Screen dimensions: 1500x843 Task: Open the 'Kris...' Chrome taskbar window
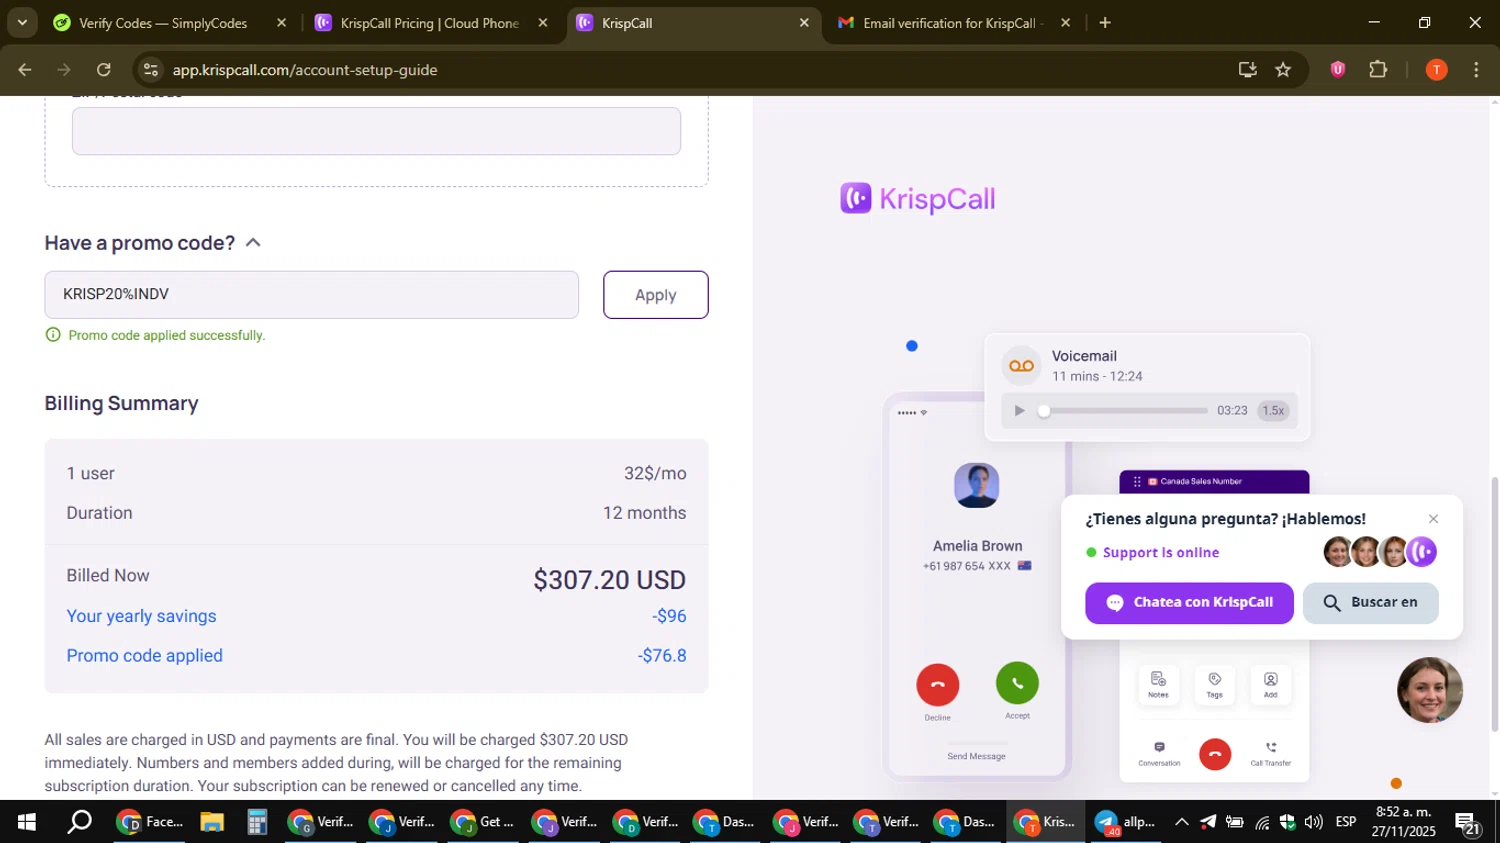point(1045,822)
